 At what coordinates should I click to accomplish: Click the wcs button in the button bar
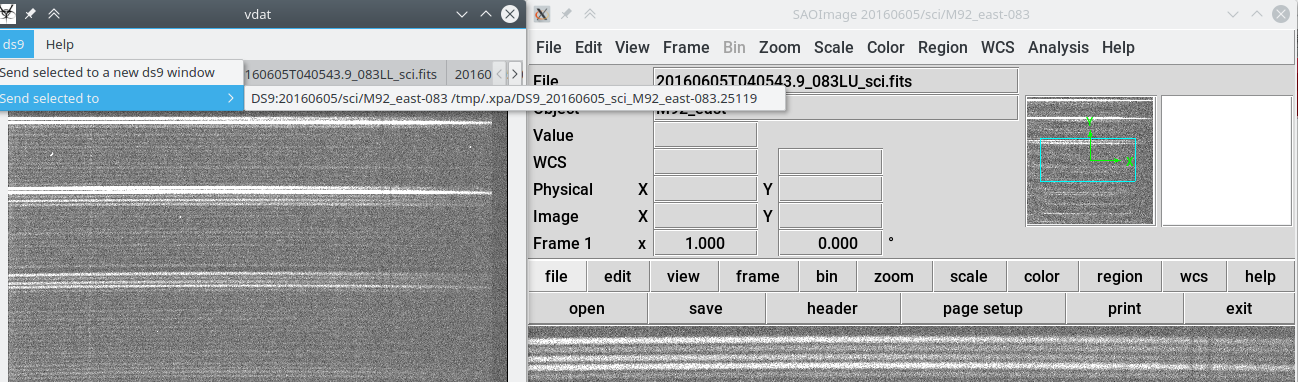[x=1194, y=277]
